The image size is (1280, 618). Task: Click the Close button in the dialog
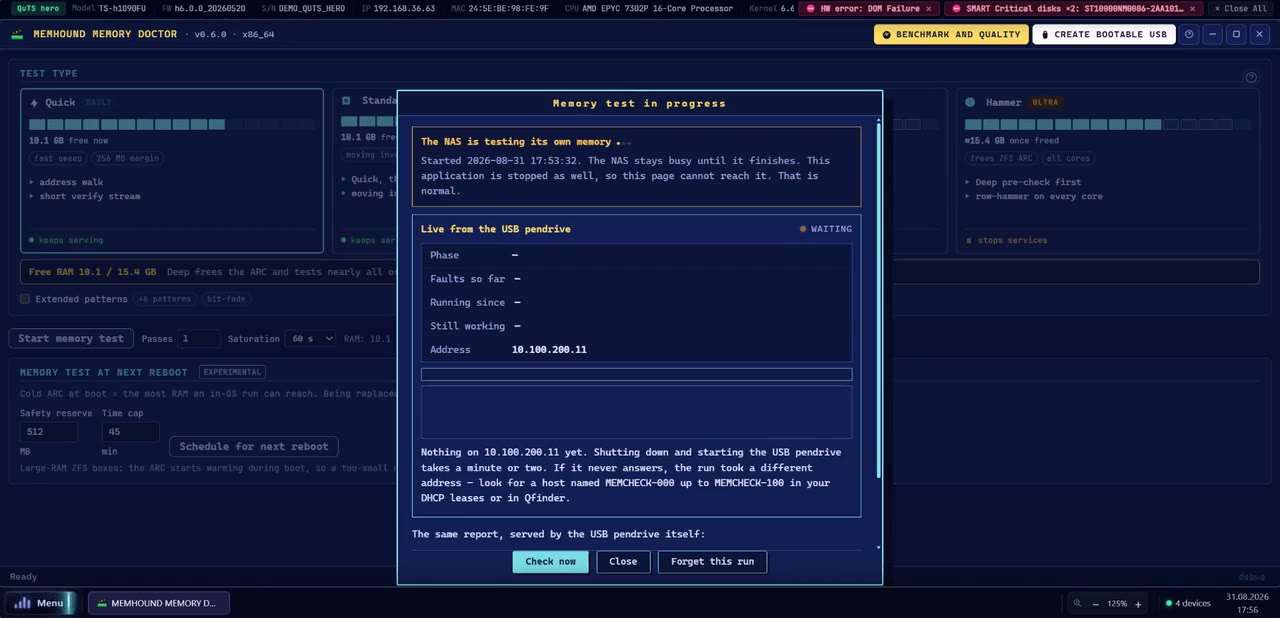click(x=623, y=561)
